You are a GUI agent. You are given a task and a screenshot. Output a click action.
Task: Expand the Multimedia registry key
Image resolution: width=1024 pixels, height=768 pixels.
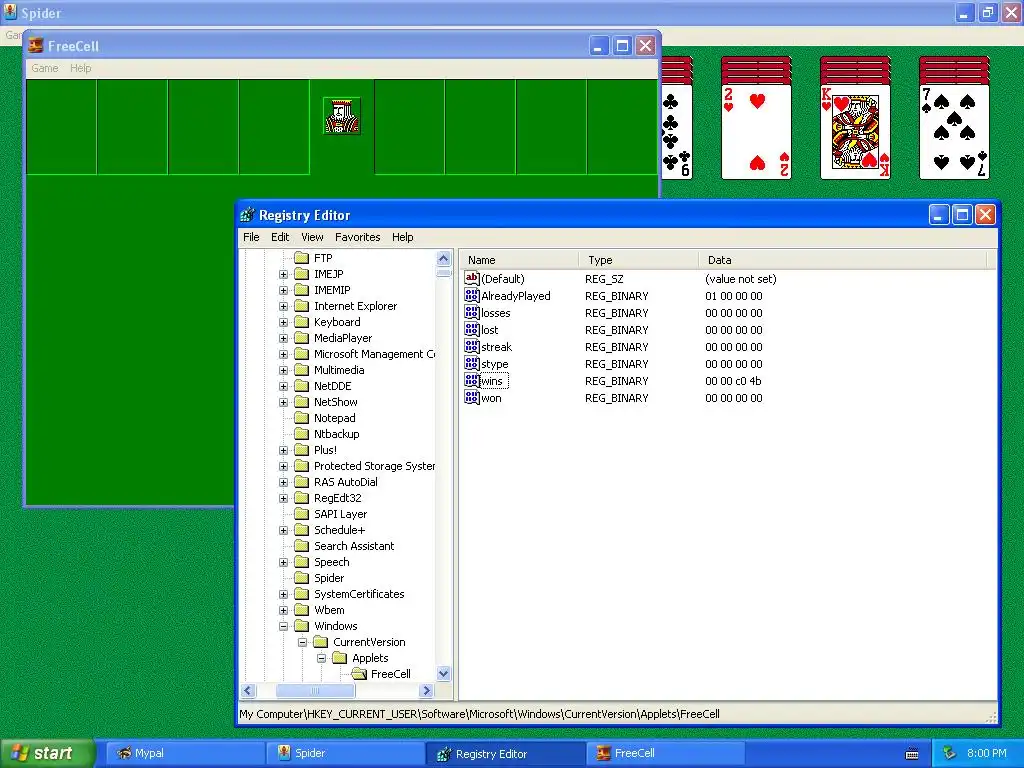(283, 370)
